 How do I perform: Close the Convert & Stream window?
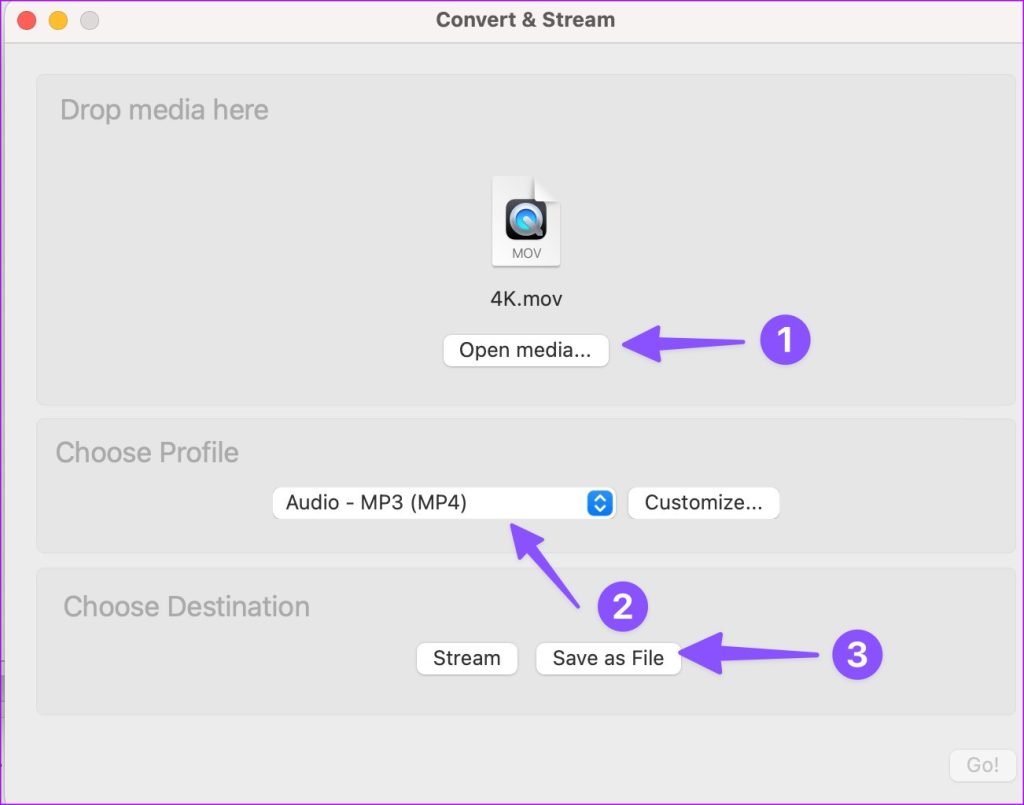tap(27, 20)
